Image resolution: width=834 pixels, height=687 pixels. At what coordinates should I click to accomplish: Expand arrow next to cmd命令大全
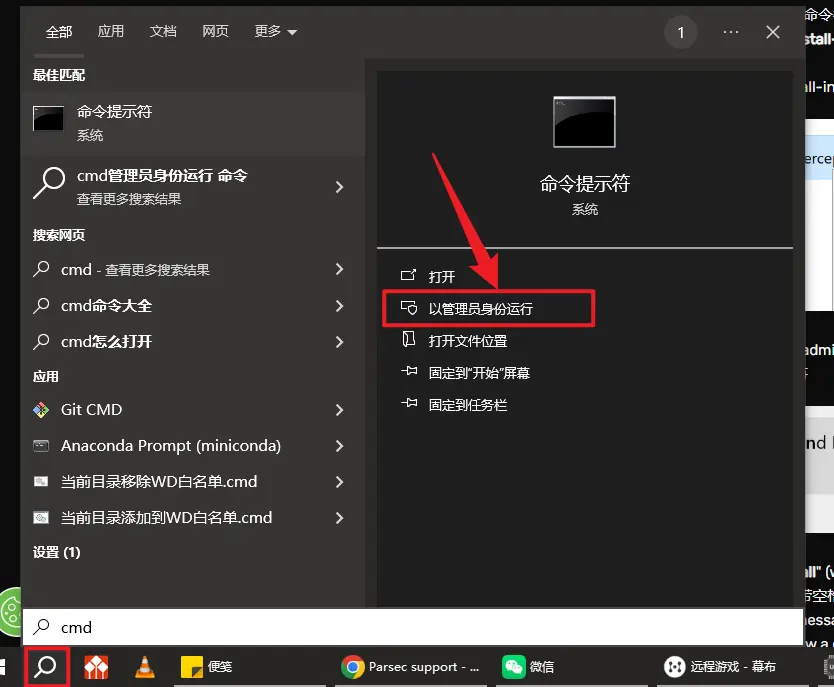[x=340, y=306]
